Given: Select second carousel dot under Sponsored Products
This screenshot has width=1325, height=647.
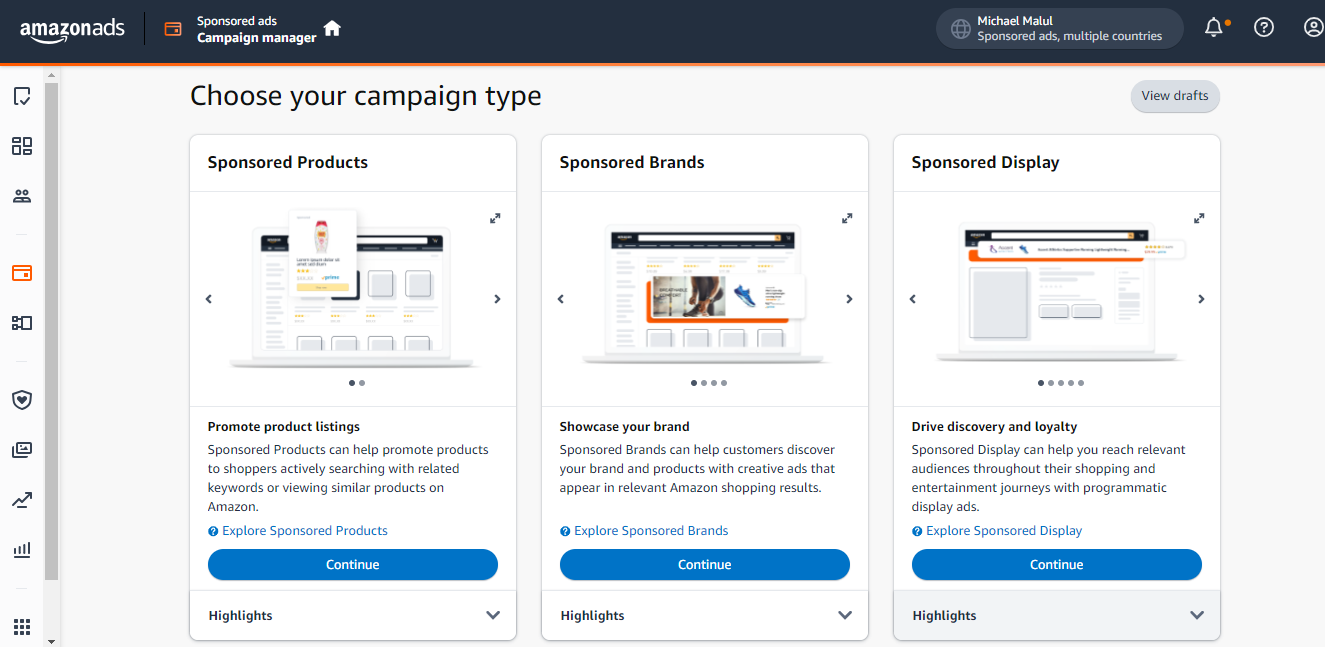Looking at the screenshot, I should pyautogui.click(x=362, y=383).
